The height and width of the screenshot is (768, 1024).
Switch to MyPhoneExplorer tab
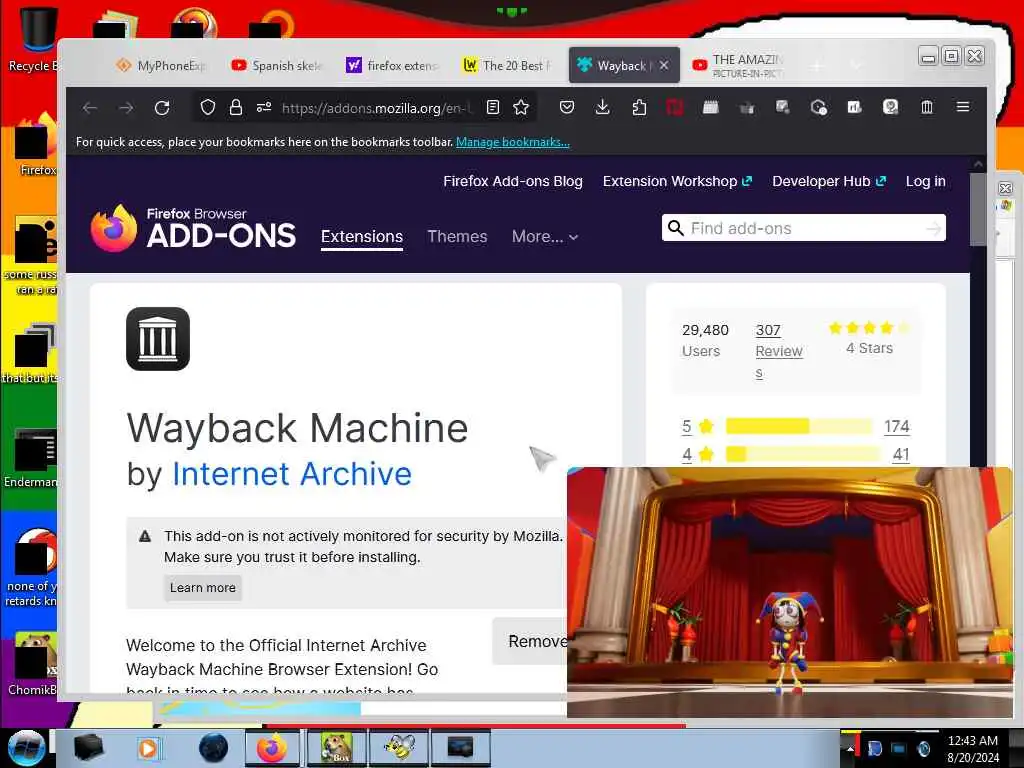tap(161, 65)
